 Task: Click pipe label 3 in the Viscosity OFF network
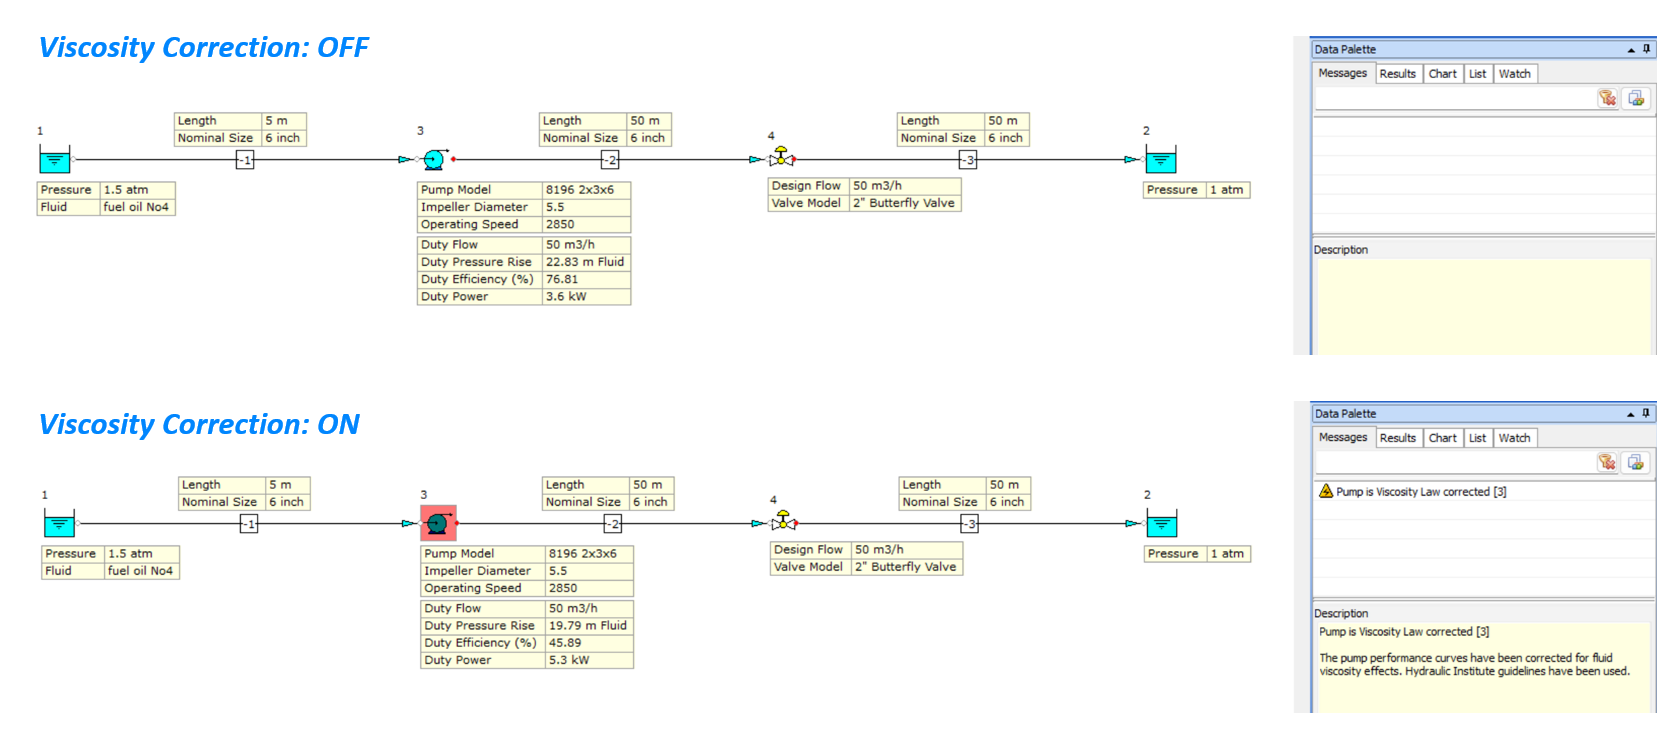point(968,160)
